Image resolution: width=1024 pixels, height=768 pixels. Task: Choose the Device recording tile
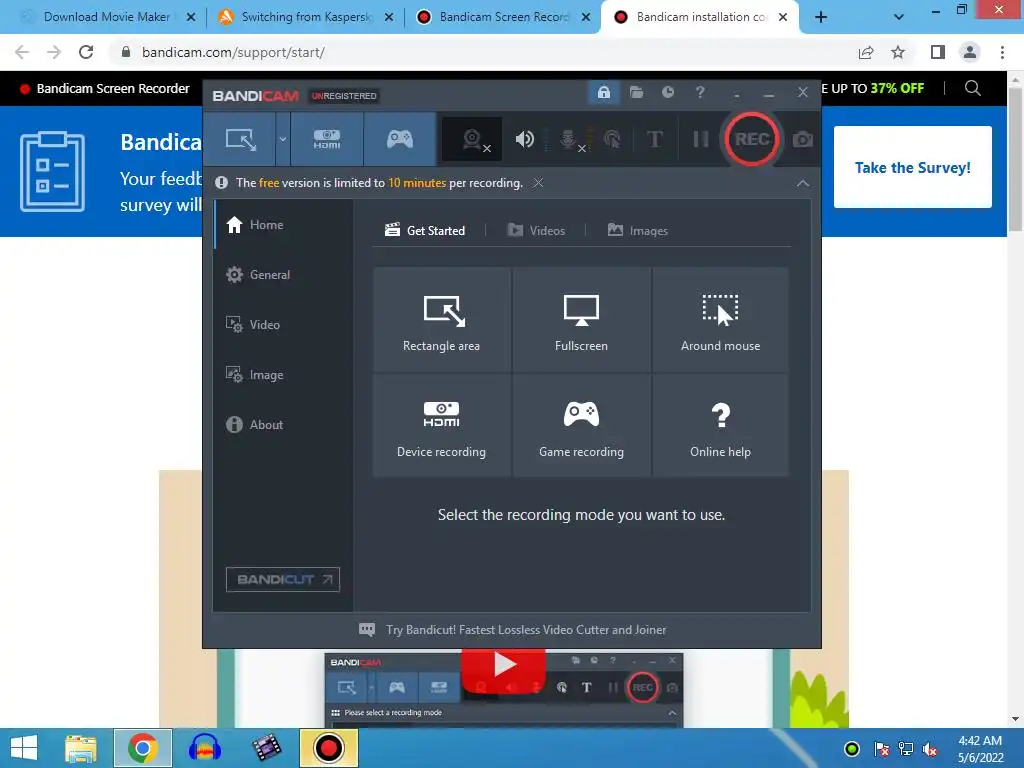[441, 425]
